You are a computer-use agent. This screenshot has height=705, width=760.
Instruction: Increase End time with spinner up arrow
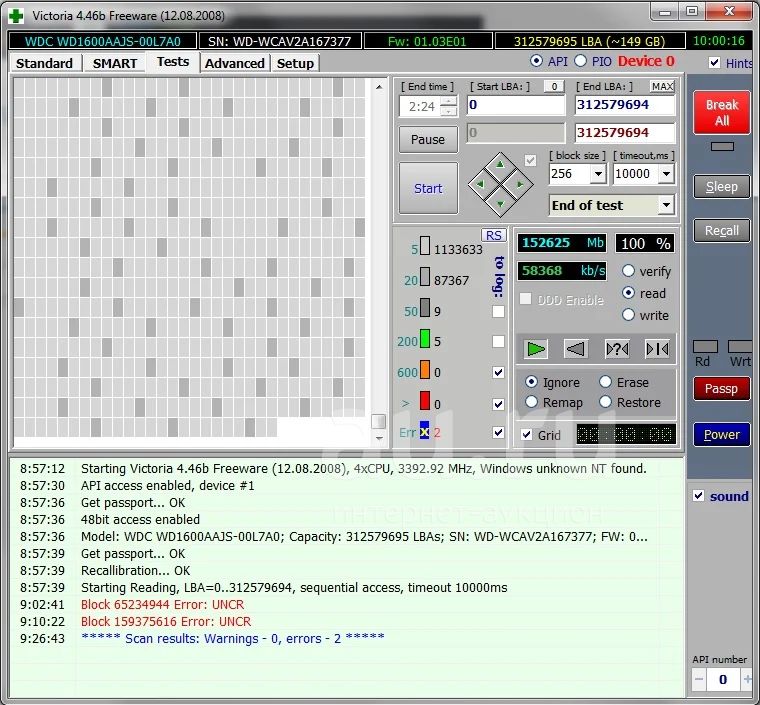point(449,101)
